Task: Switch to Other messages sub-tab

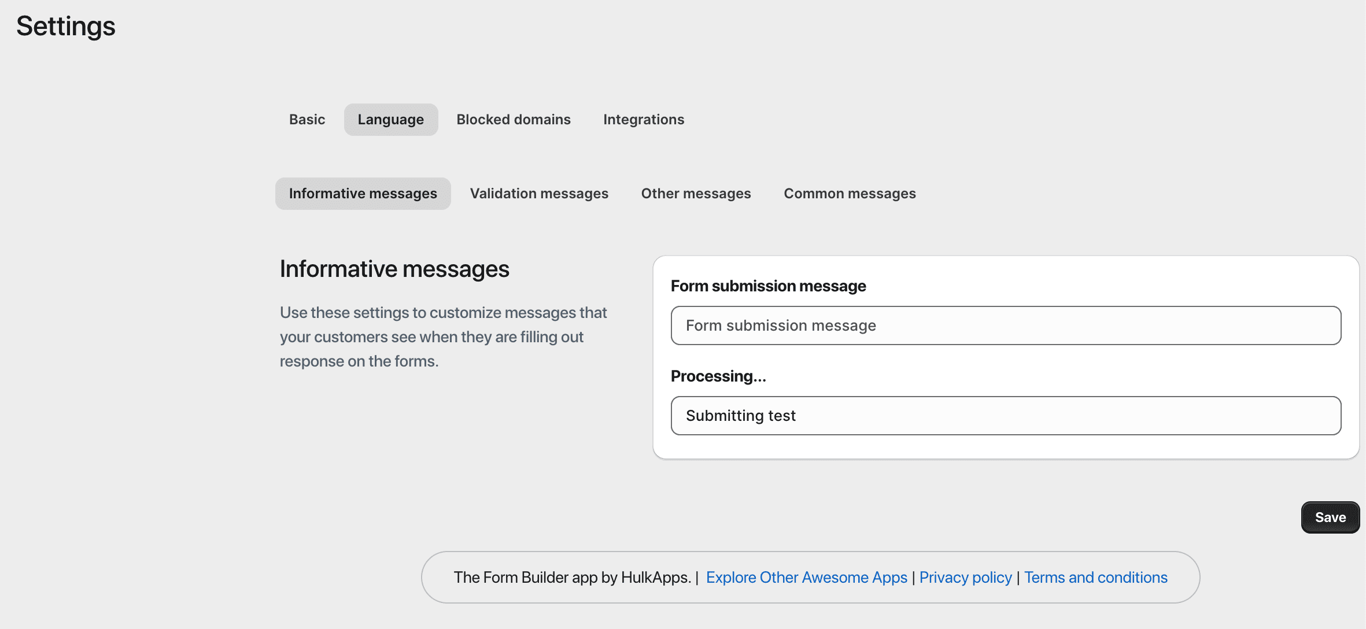Action: click(696, 193)
